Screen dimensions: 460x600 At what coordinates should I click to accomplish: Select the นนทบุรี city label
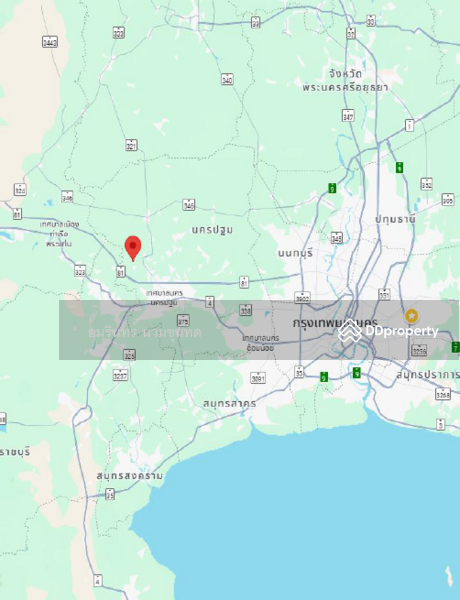pos(295,253)
